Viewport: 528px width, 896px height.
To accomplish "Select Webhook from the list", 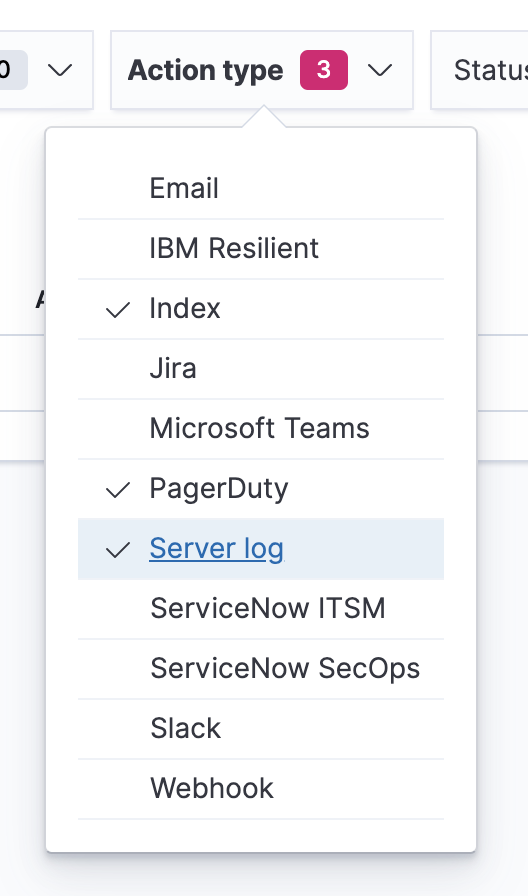I will click(x=261, y=789).
